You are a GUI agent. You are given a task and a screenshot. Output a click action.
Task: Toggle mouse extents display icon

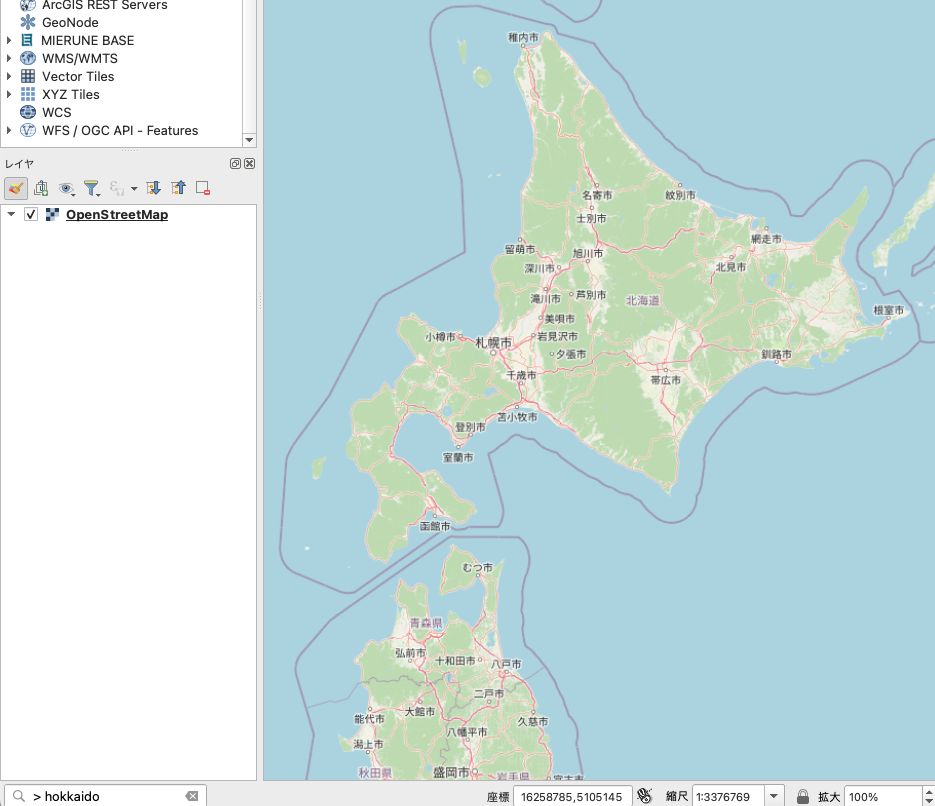[644, 795]
